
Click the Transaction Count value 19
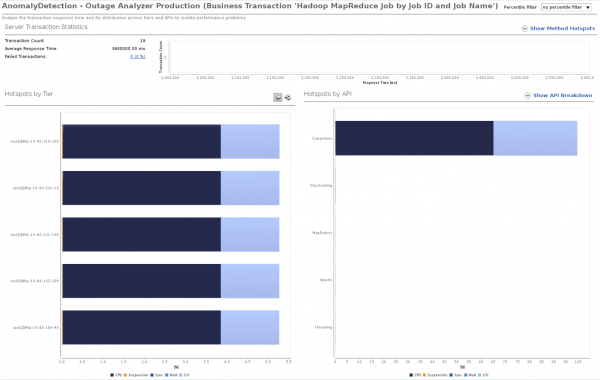coord(143,41)
